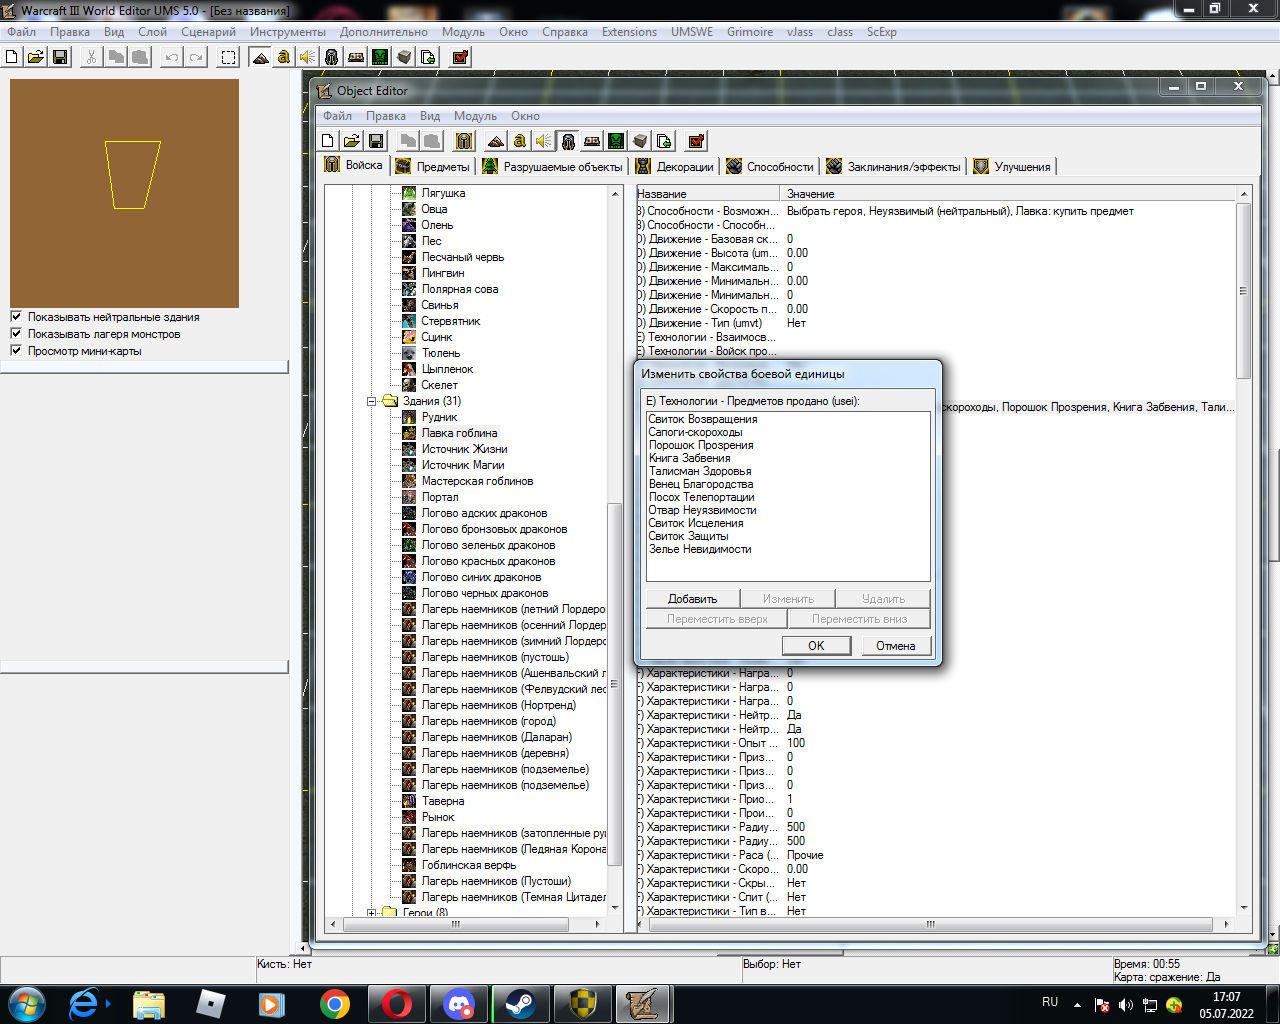Click Test Map checkmark icon in main toolbar
This screenshot has width=1280, height=1024.
coord(460,57)
